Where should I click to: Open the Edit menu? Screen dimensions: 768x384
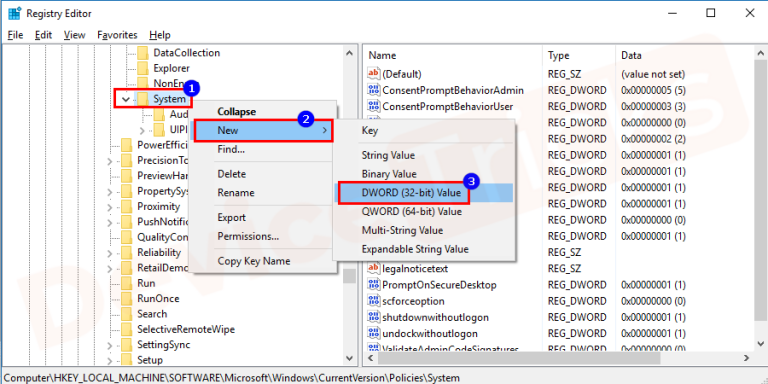coord(44,35)
